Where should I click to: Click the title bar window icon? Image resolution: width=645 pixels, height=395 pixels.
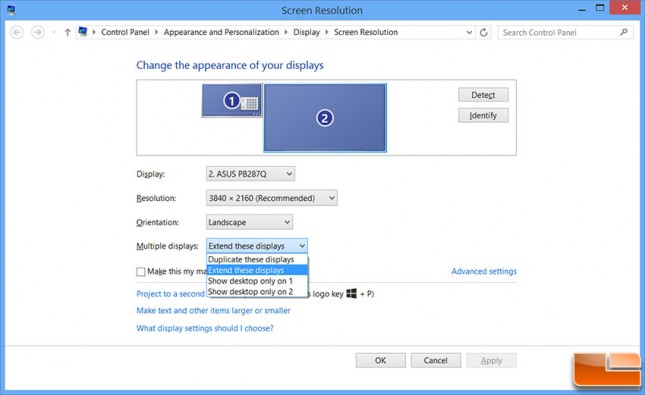[x=11, y=10]
